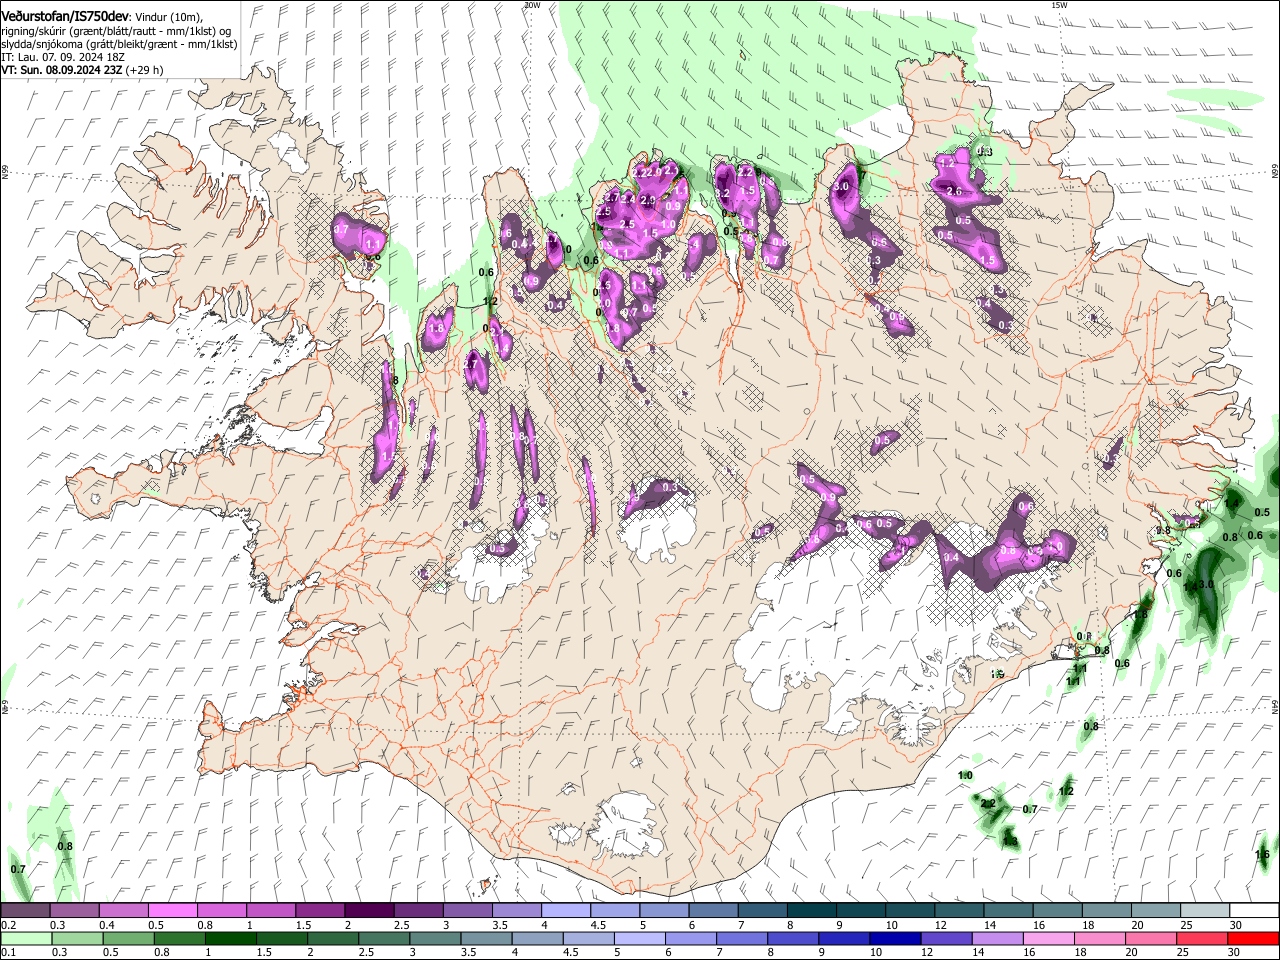1280x960 pixels.
Task: Pick the pale green rain swatch between 0.1 and 0.3
Action: click(x=25, y=938)
